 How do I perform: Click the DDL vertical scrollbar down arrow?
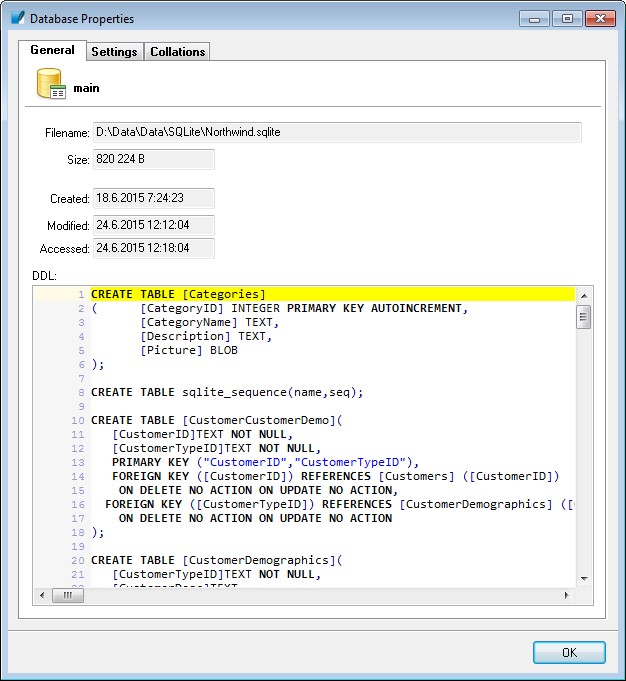pos(583,578)
